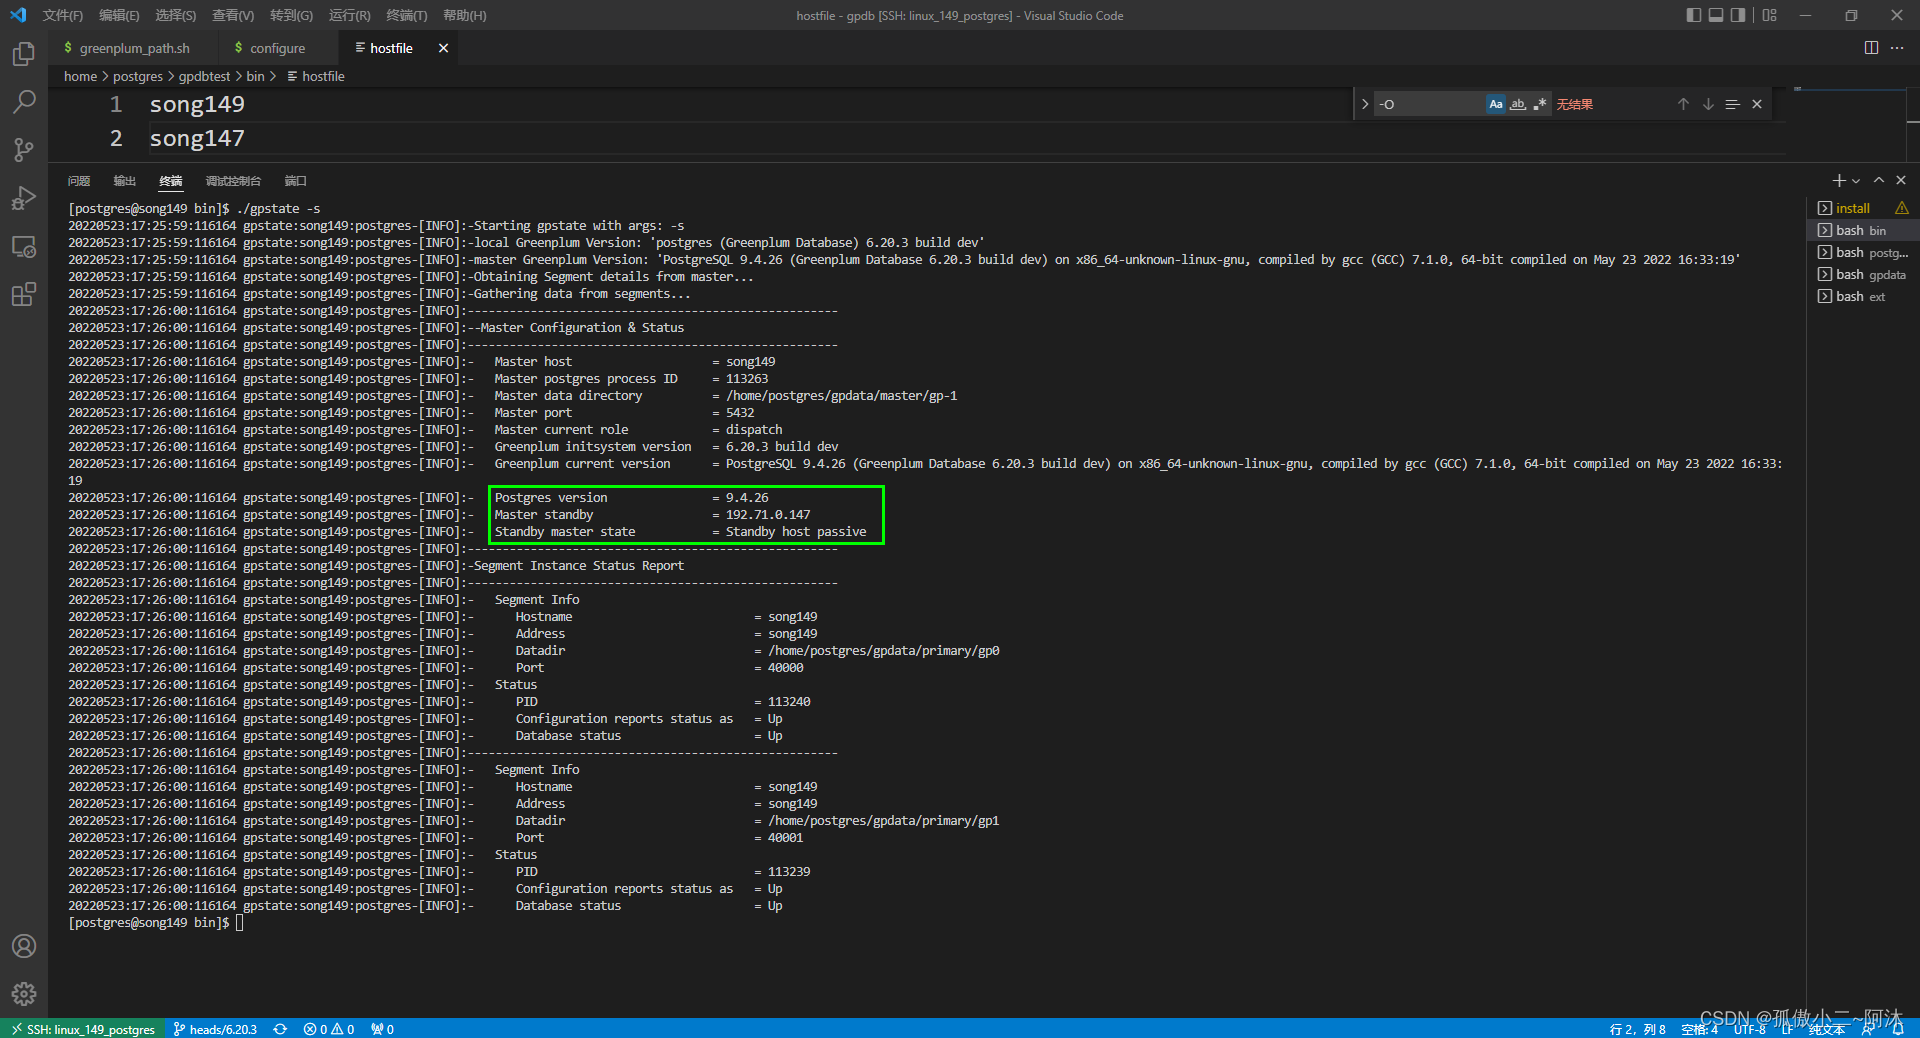Toggle bottom panel layout icon
This screenshot has height=1038, width=1920.
tap(1716, 15)
